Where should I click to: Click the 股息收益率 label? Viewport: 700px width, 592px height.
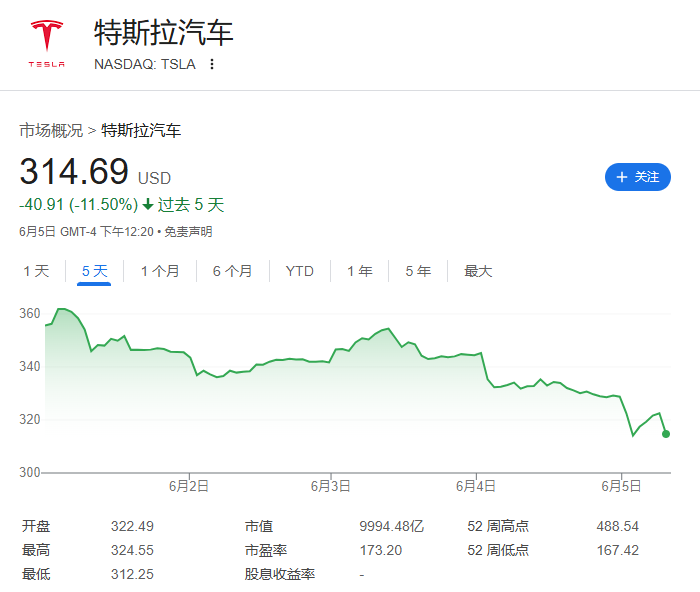279,574
